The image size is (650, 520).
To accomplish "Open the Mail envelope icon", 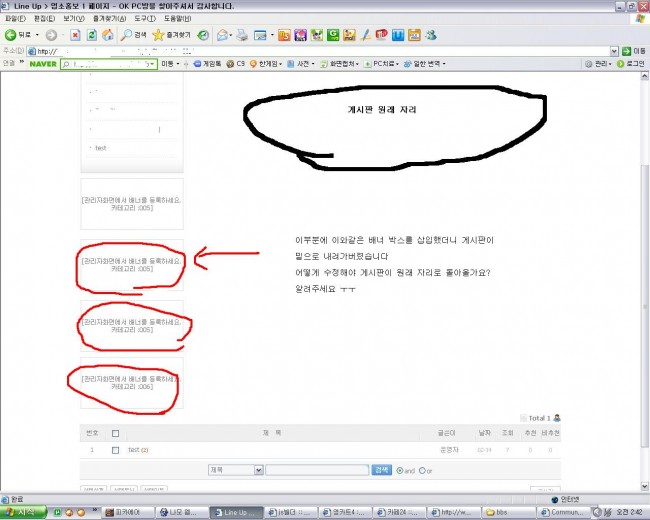I will point(222,35).
